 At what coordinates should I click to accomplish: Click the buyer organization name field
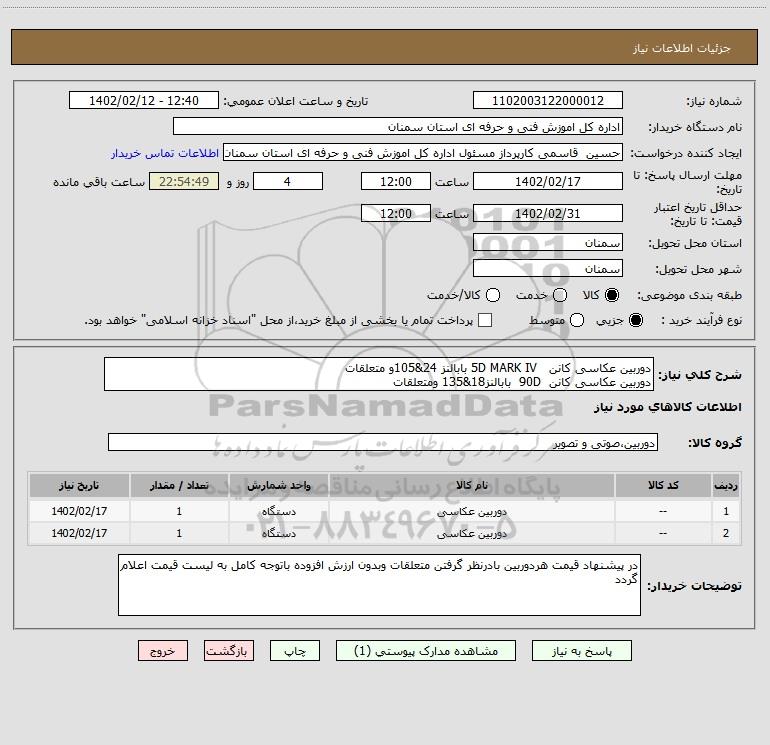(398, 126)
